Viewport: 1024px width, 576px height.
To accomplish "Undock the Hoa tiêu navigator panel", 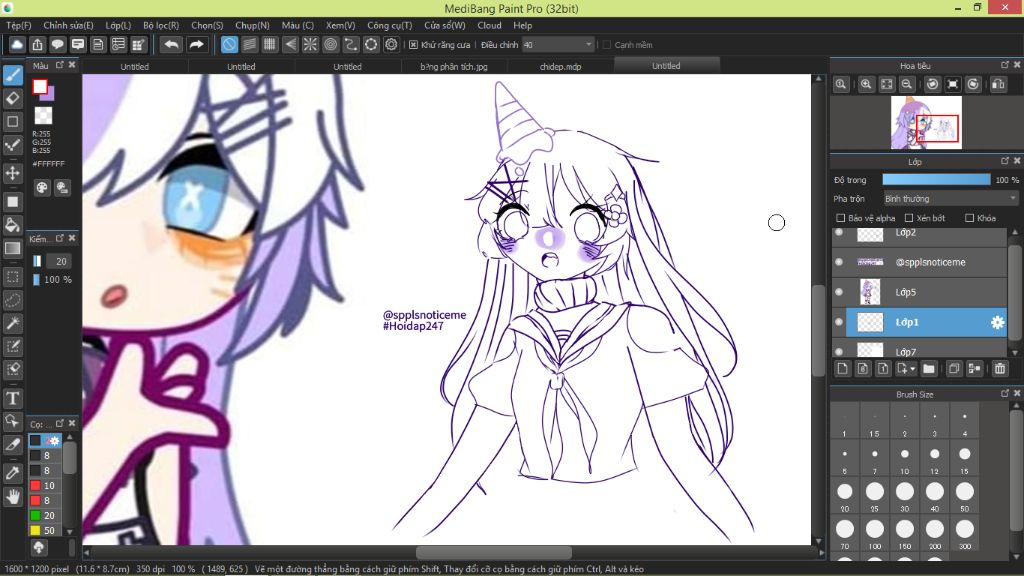I will click(1004, 65).
